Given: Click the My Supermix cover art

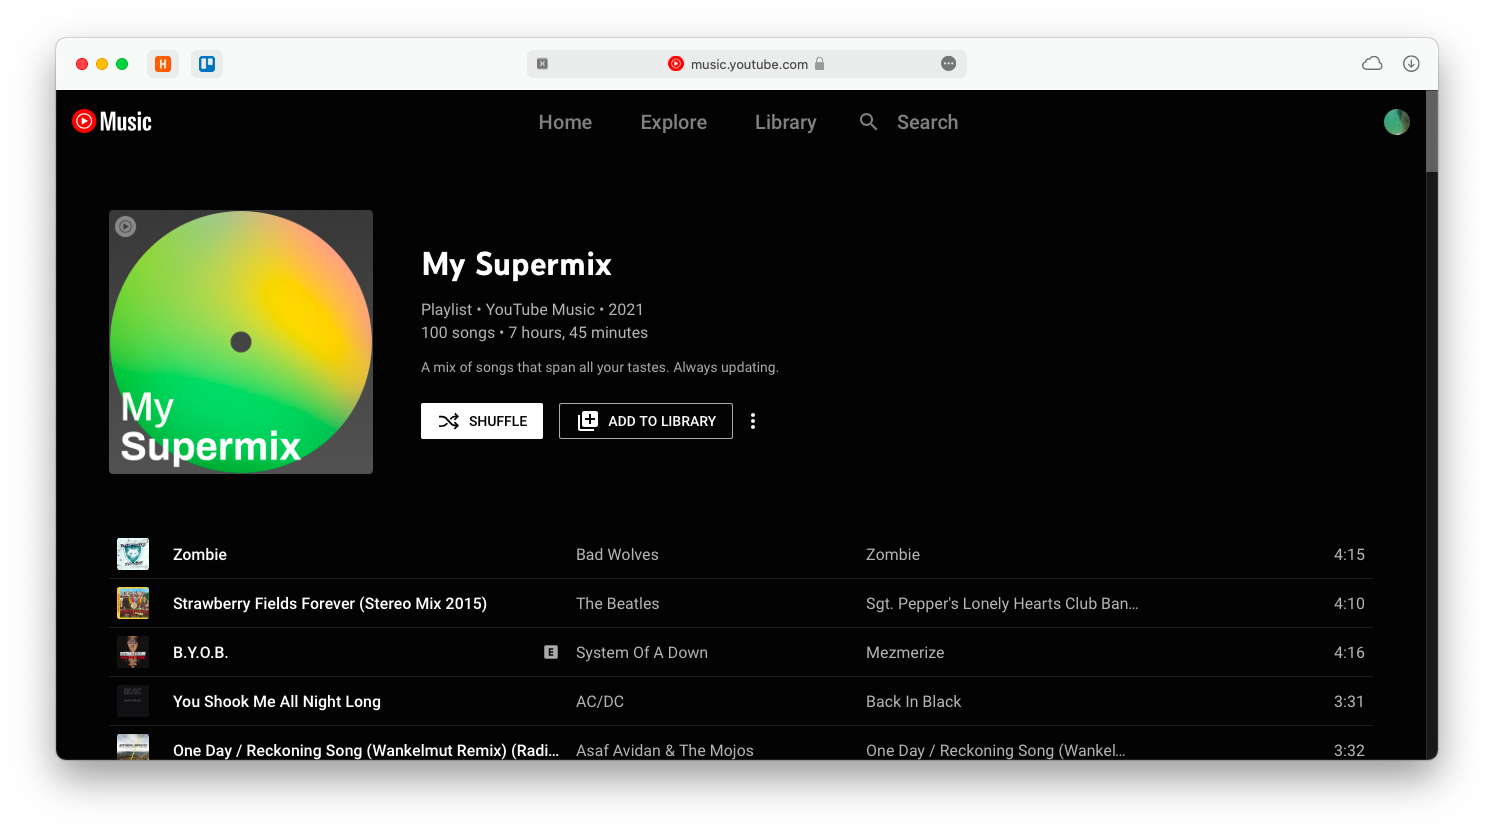Looking at the screenshot, I should [241, 342].
